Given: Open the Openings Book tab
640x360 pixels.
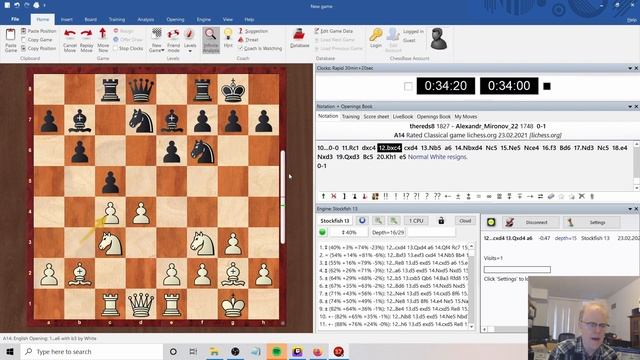Looking at the screenshot, I should [x=433, y=117].
